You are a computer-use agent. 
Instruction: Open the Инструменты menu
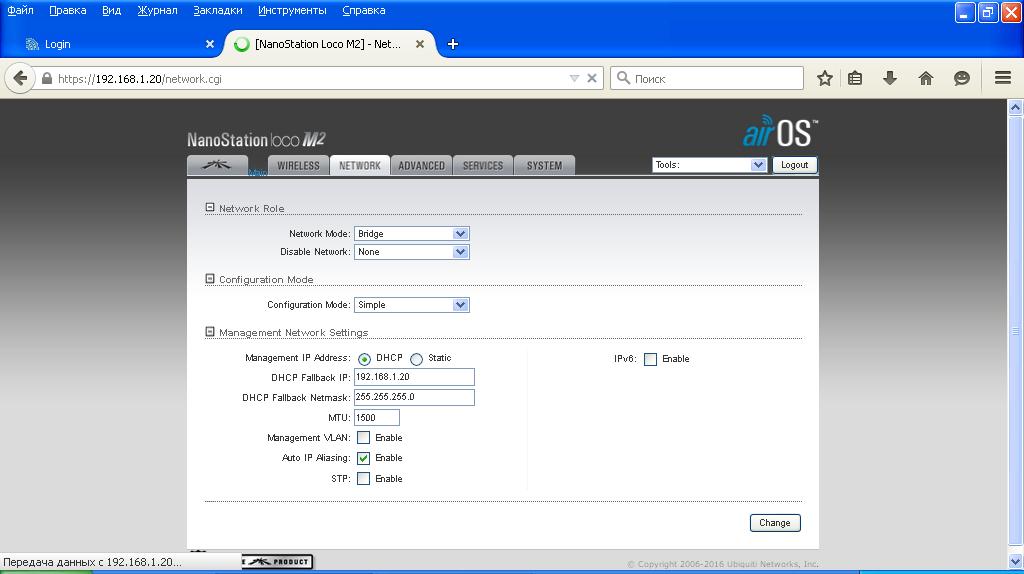click(x=293, y=10)
